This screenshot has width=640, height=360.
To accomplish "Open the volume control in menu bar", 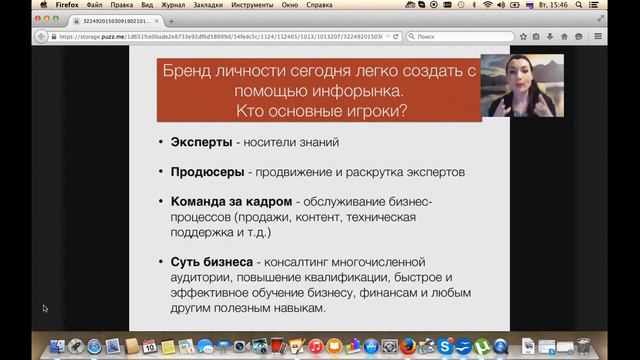I will pos(501,5).
